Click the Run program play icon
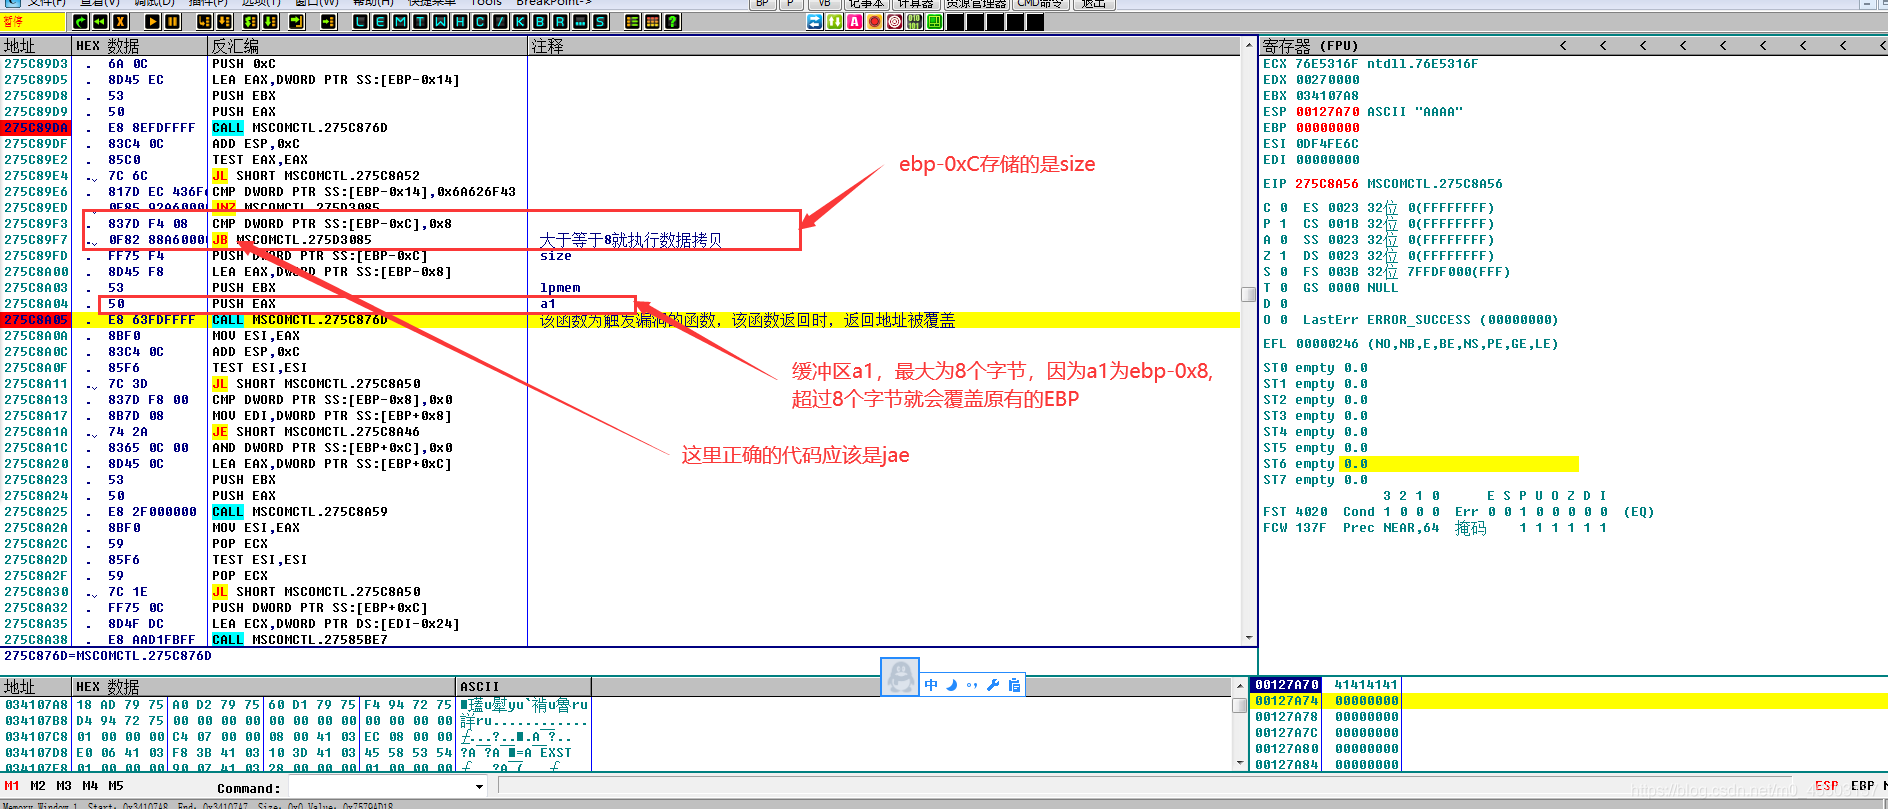Screen dimensions: 1888x809 pyautogui.click(x=152, y=22)
